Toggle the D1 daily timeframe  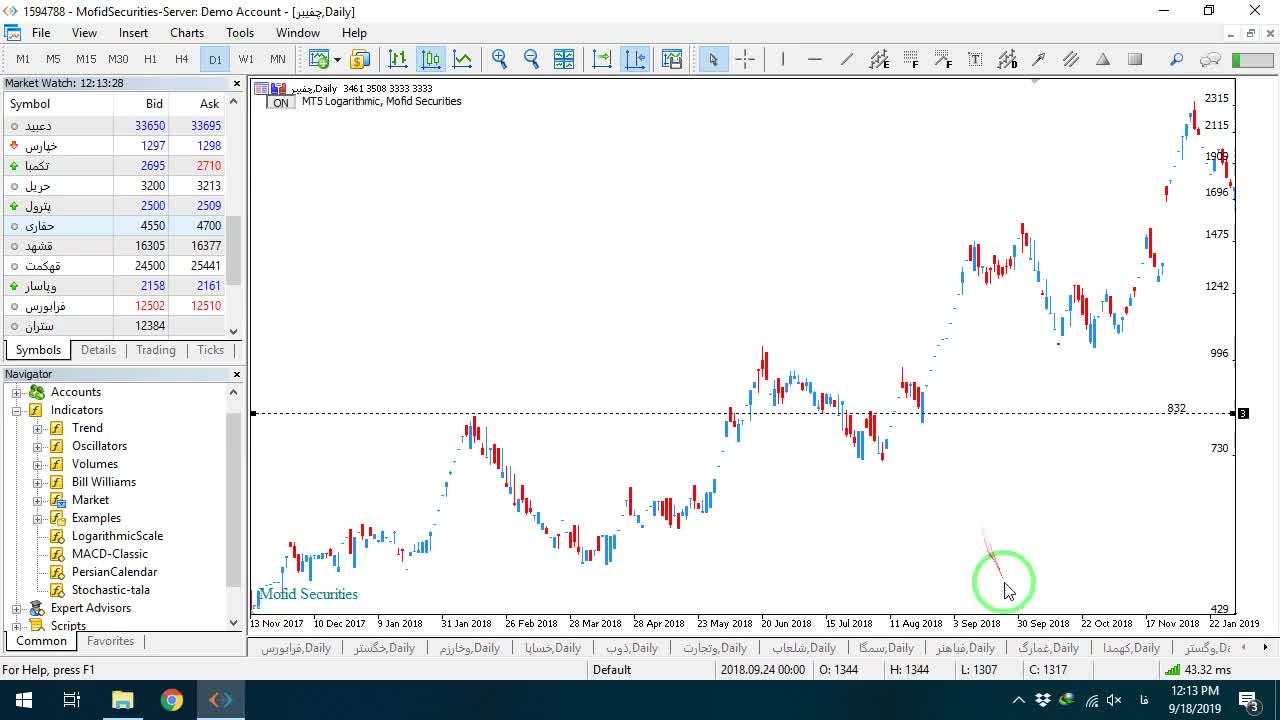215,59
